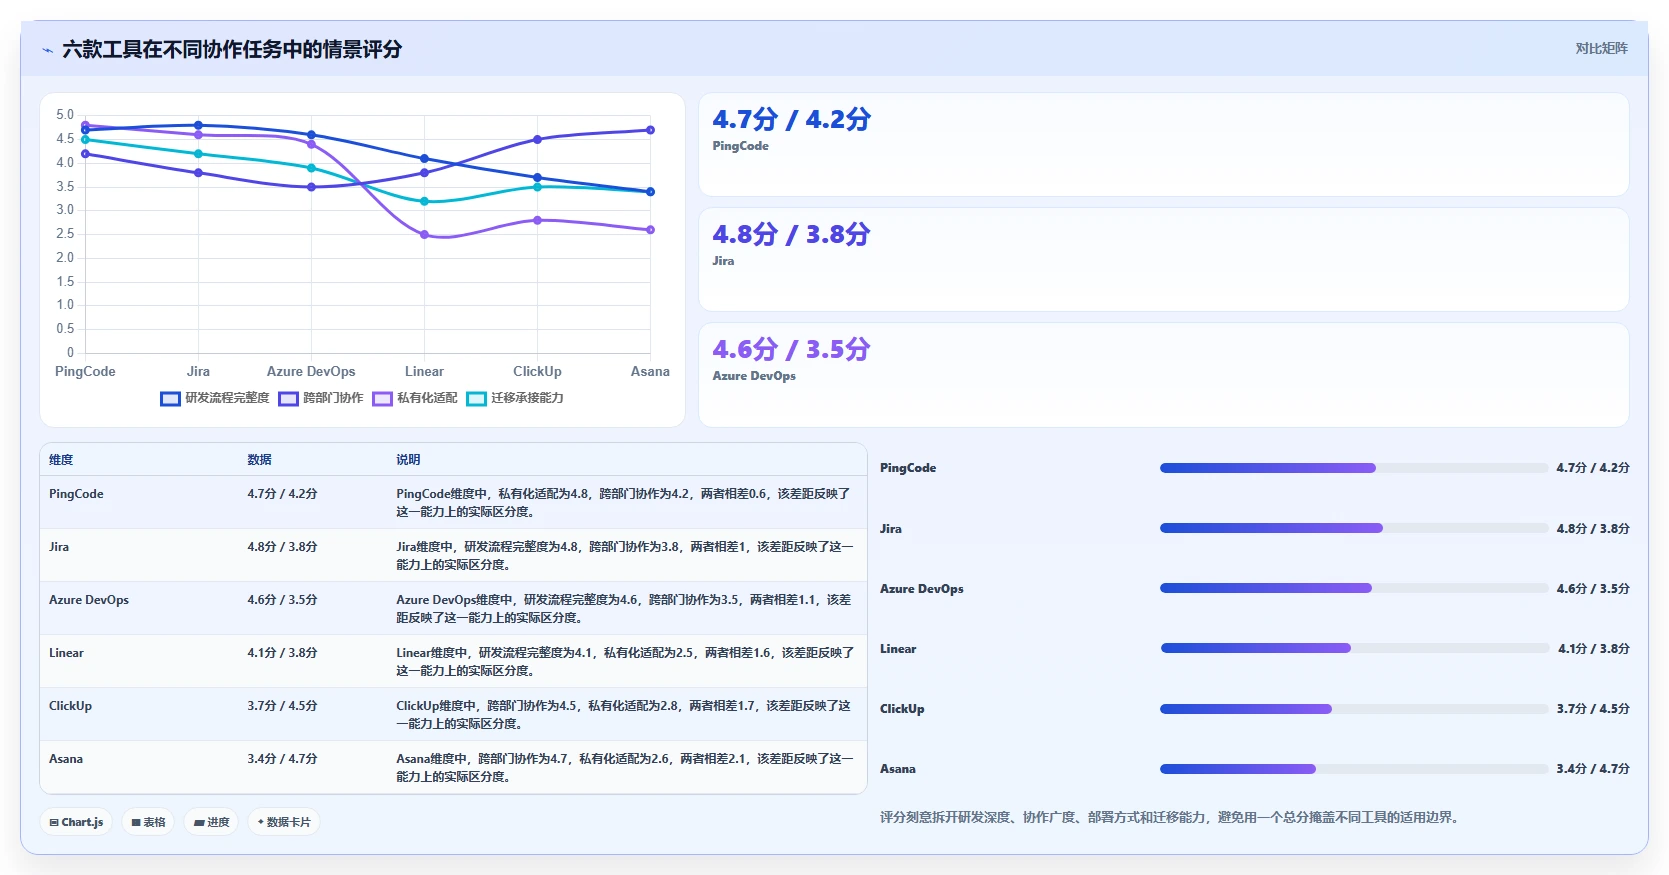Select the Azure DevOps row name in table
Screen dimensions: 1669x875
tap(89, 600)
